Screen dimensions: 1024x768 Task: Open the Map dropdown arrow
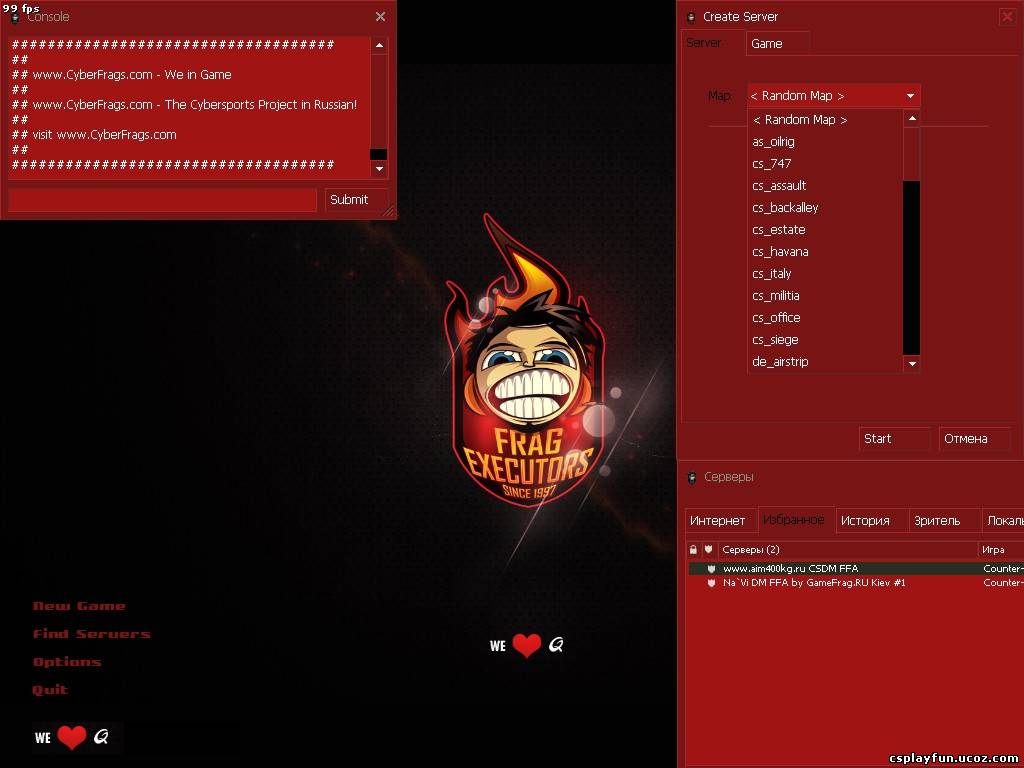910,96
